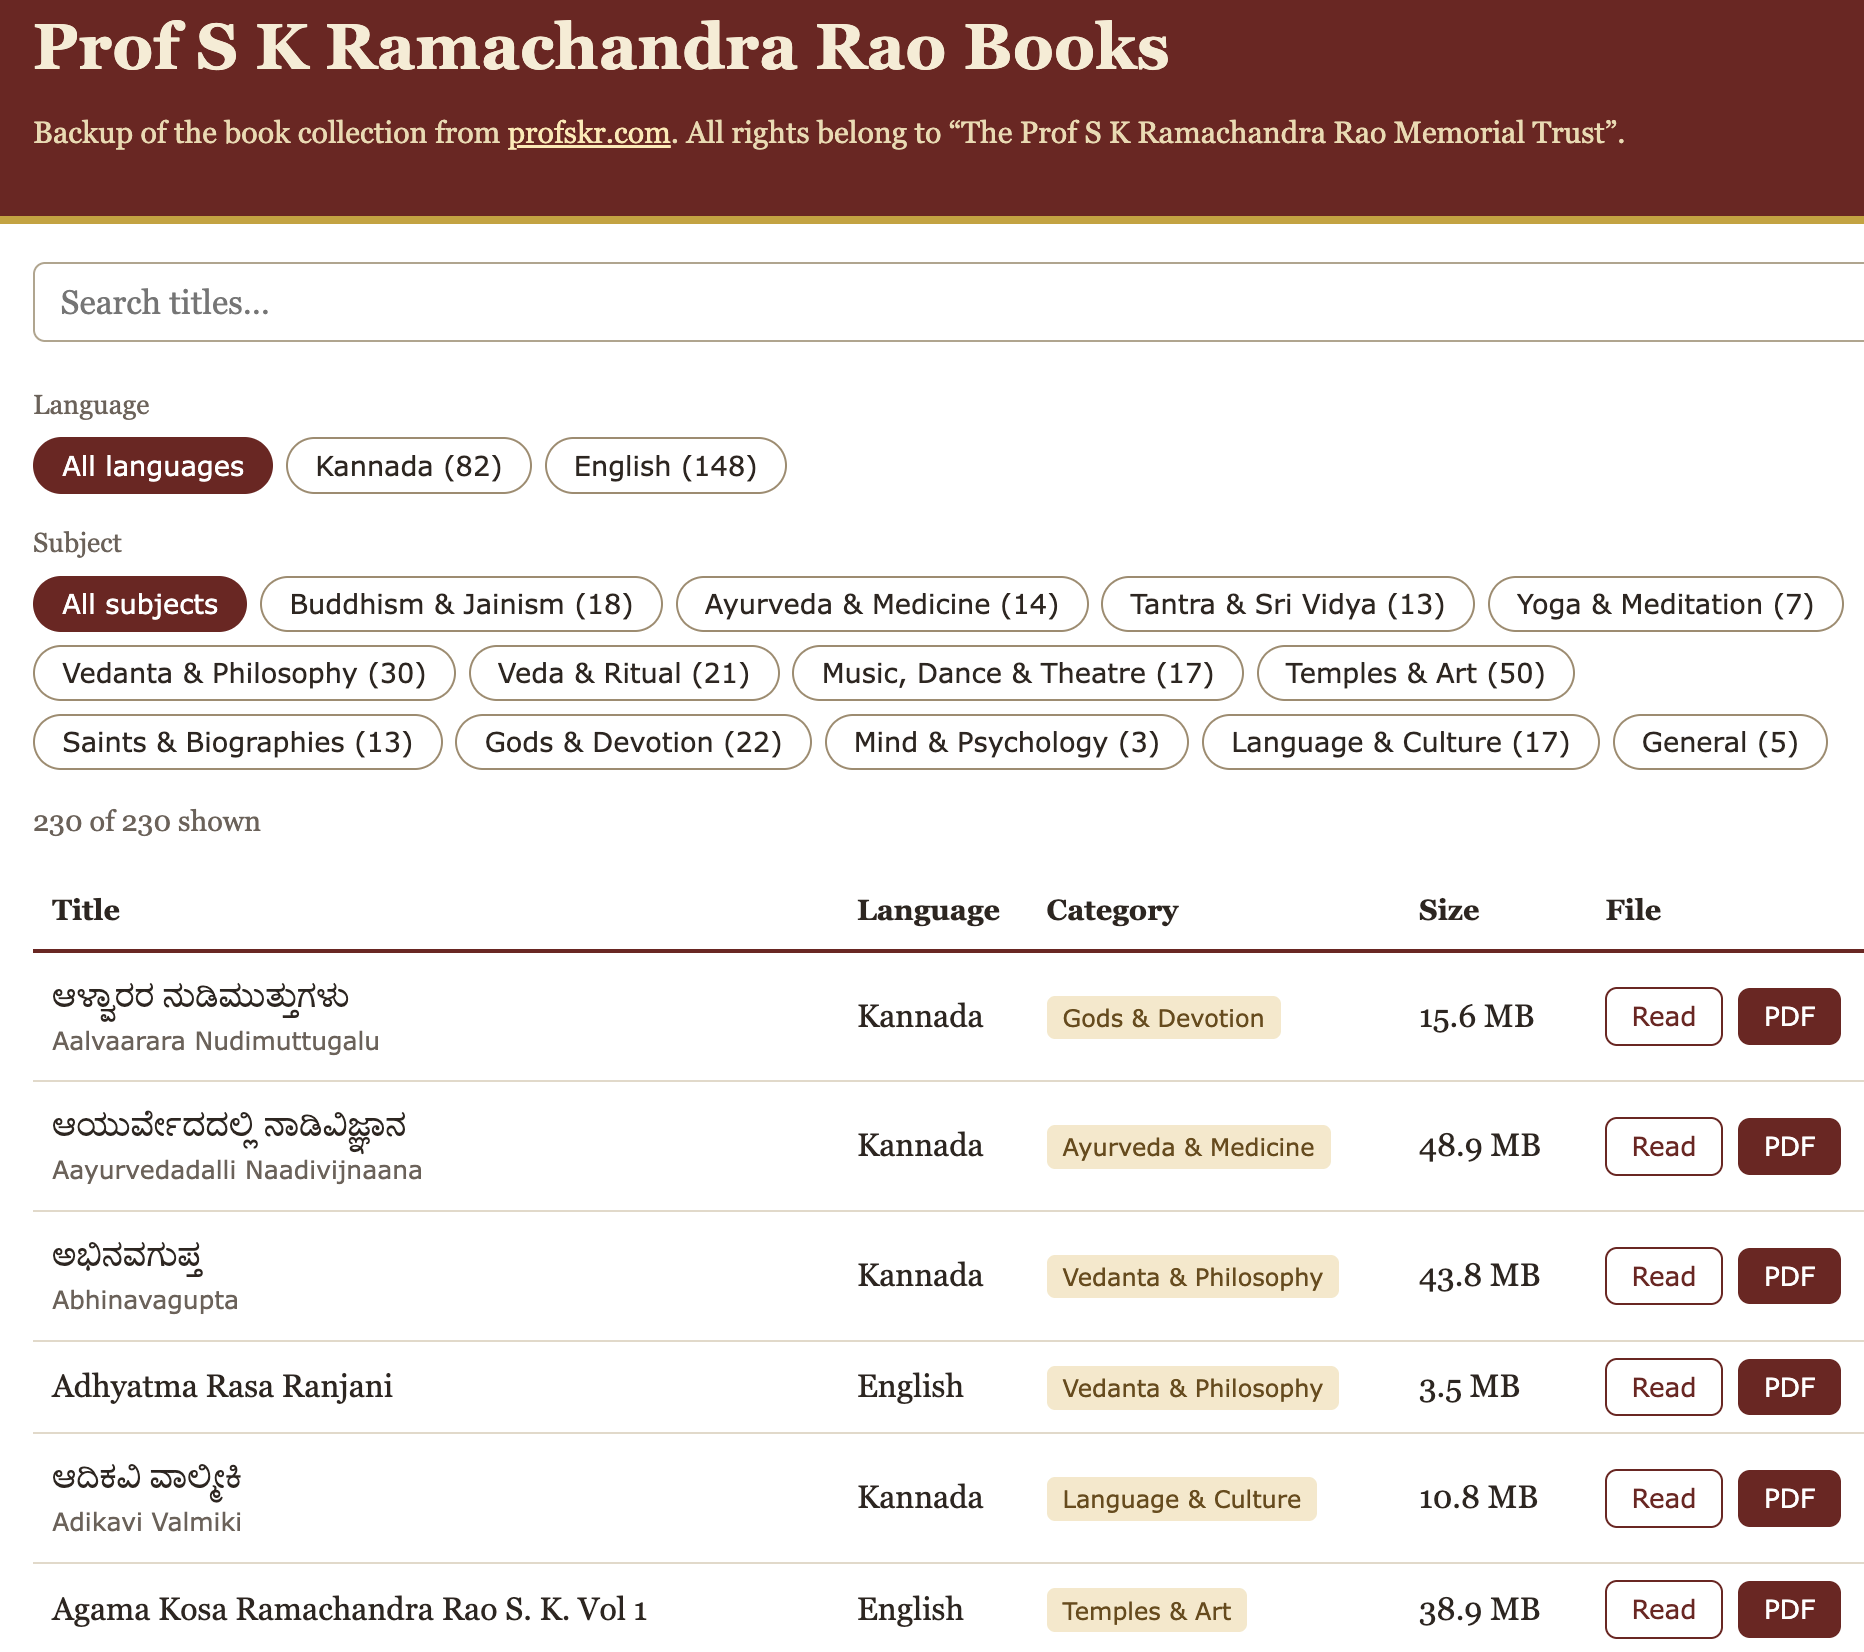This screenshot has height=1652, width=1864.
Task: Pick Saints & Biographies (13) subject
Action: coord(238,742)
